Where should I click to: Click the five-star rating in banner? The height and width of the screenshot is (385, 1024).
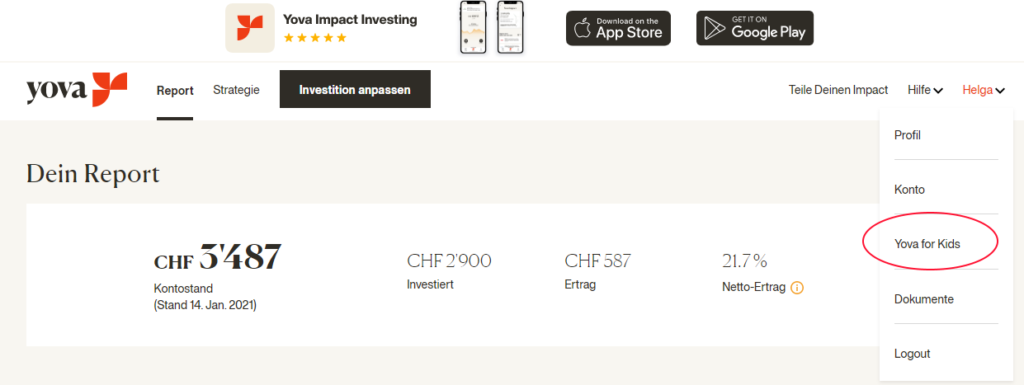coord(315,38)
